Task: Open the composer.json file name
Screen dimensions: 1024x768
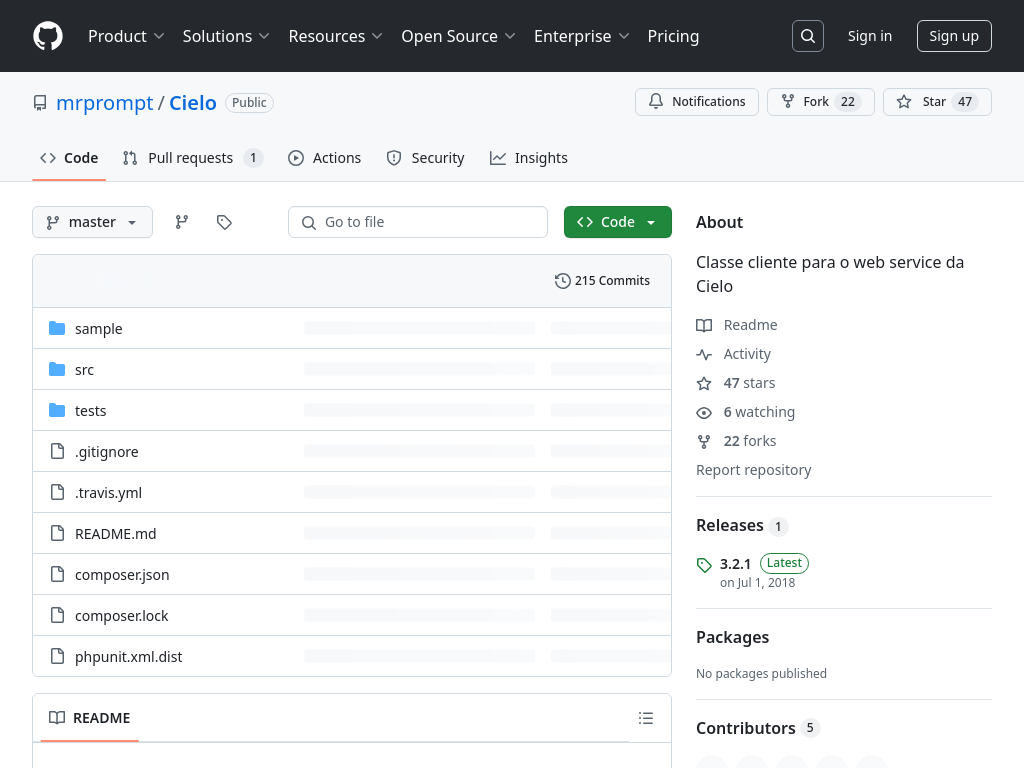Action: 122,575
